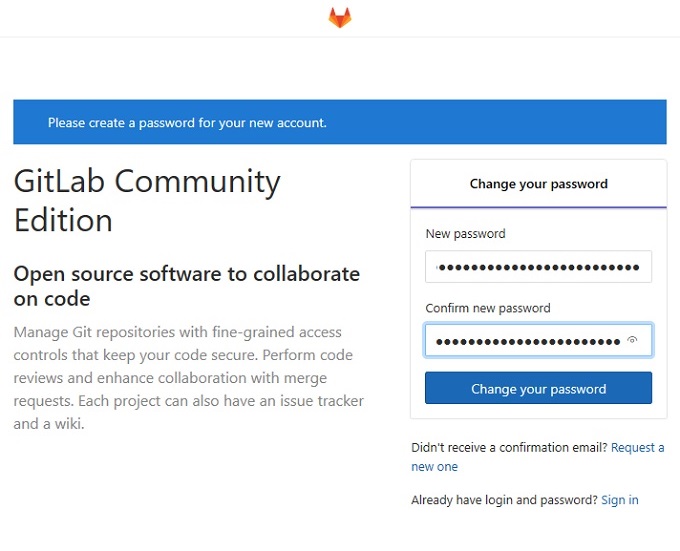Click the Manage Git repositories description paragraph
The height and width of the screenshot is (551, 680).
[x=188, y=378]
